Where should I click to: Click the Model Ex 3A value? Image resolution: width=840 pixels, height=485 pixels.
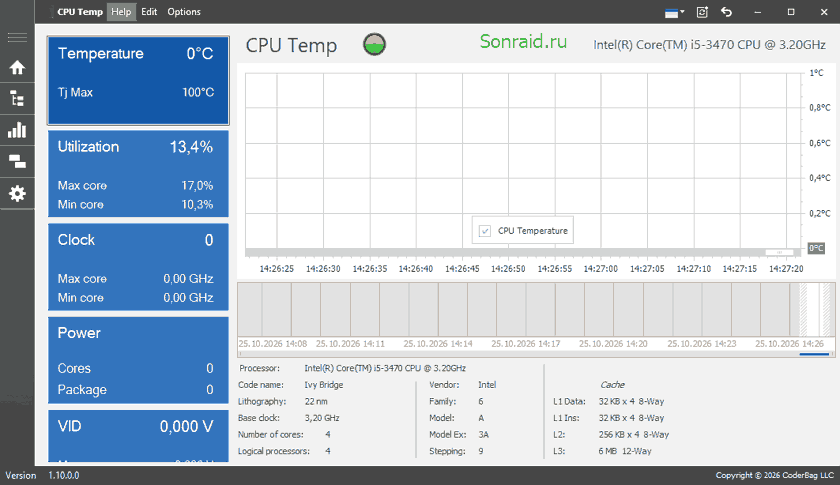(x=483, y=435)
